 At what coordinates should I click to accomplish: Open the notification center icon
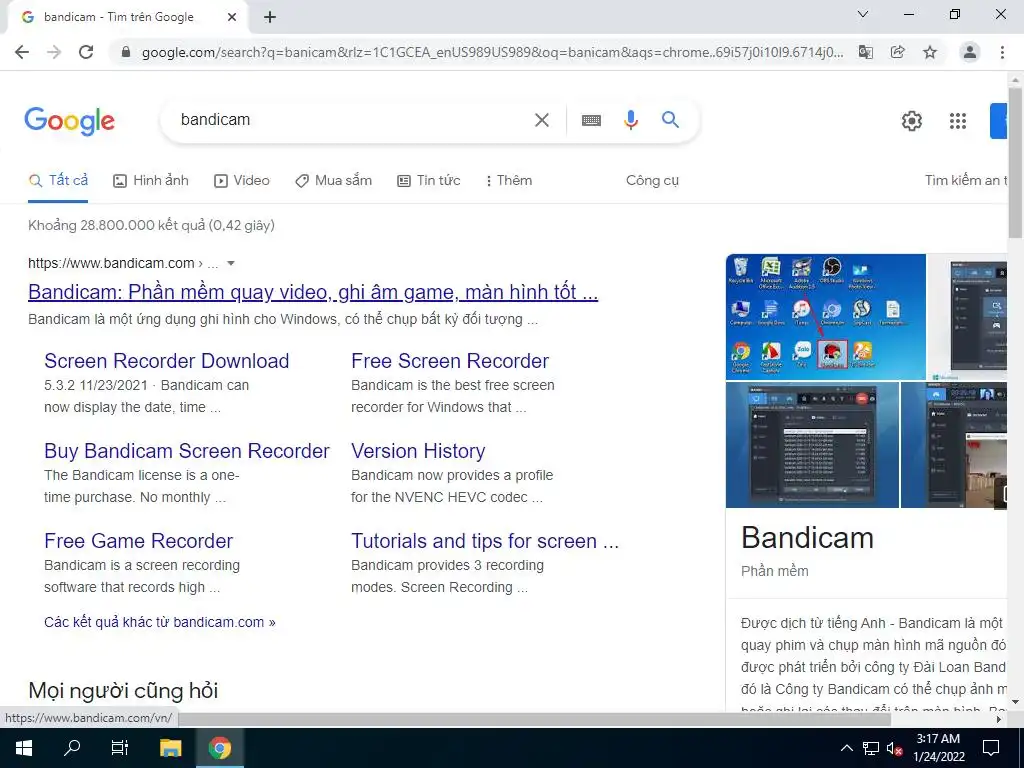point(991,748)
